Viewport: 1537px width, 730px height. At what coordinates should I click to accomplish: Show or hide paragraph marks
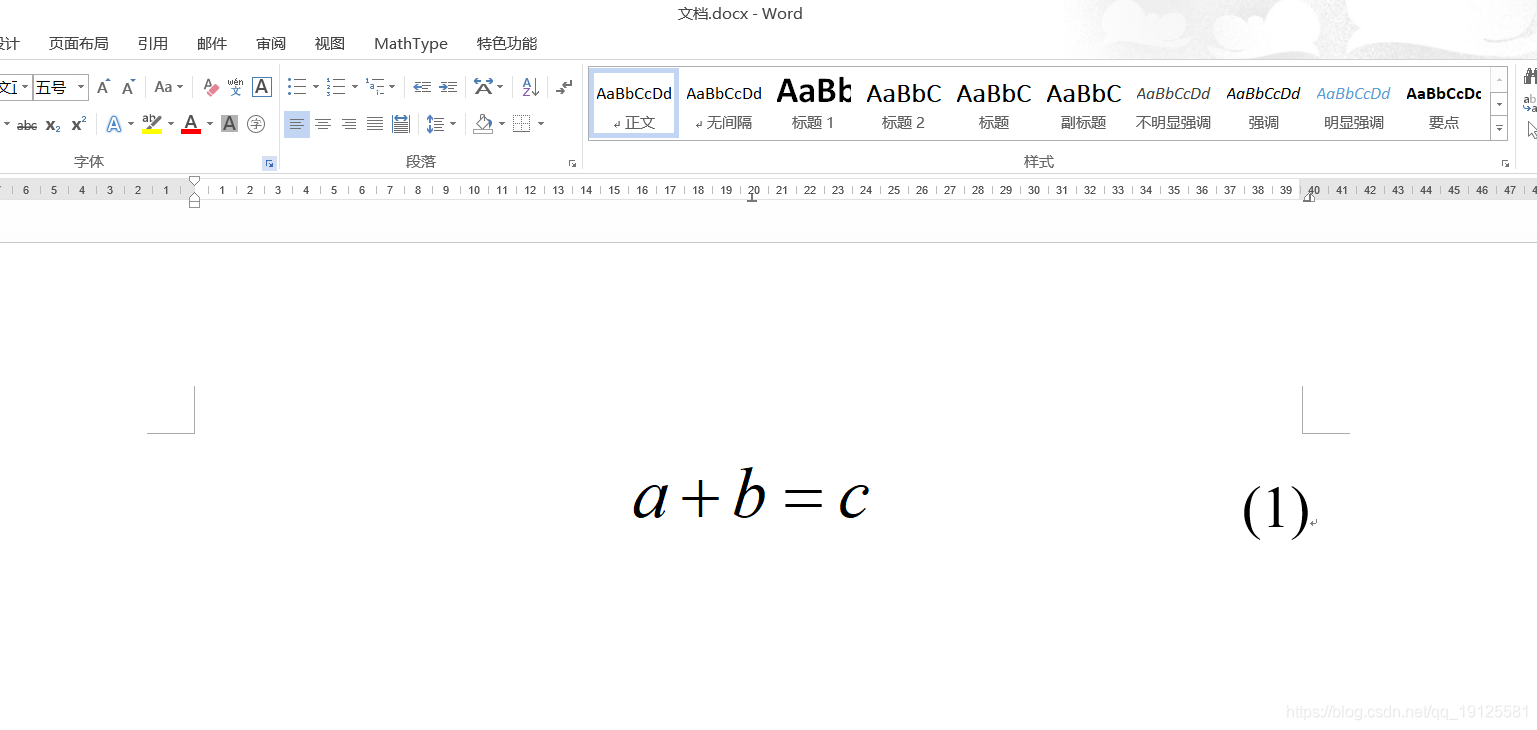coord(565,87)
